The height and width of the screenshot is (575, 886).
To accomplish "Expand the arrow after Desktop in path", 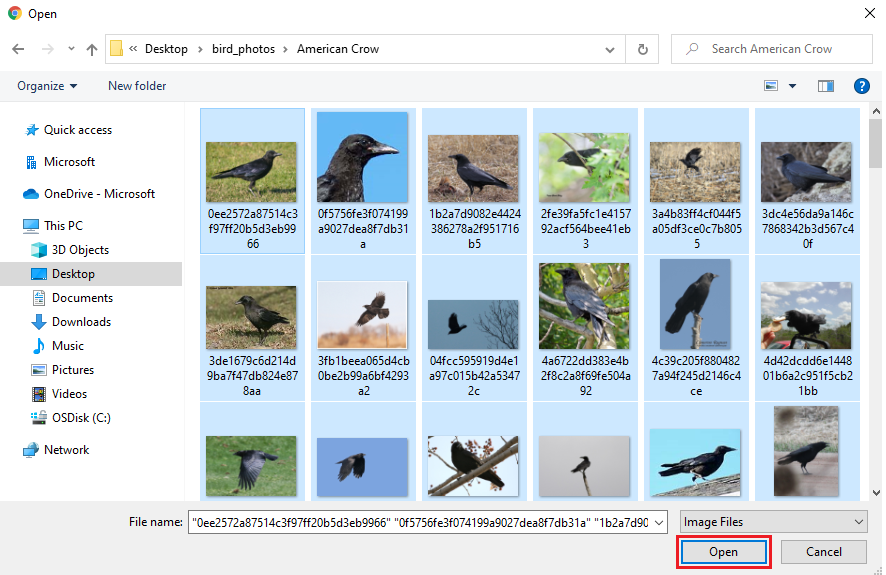I will click(x=200, y=49).
